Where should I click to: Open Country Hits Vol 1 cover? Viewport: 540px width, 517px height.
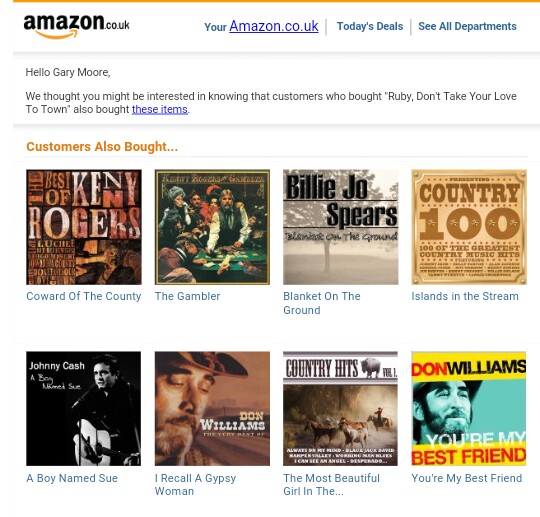tap(340, 409)
